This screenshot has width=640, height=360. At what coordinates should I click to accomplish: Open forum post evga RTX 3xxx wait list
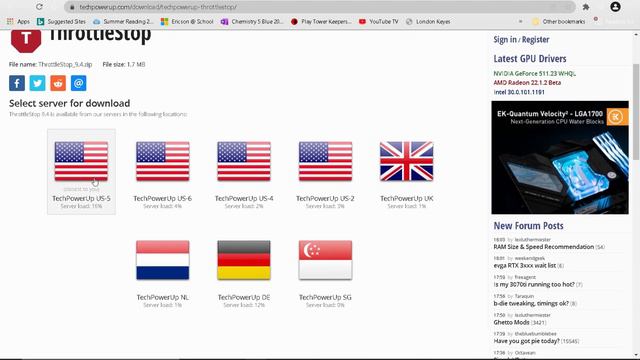(524, 266)
